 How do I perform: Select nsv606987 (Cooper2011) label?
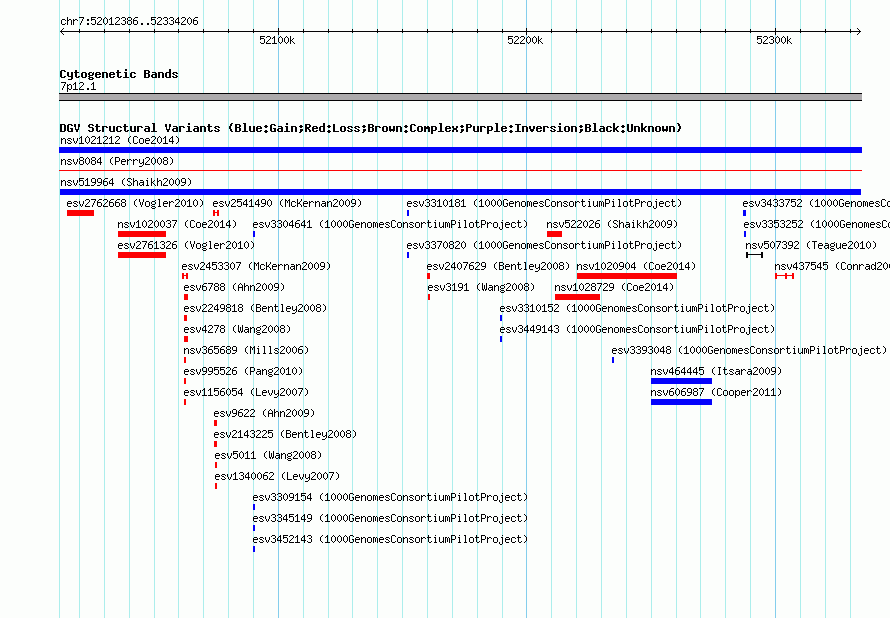pos(716,392)
